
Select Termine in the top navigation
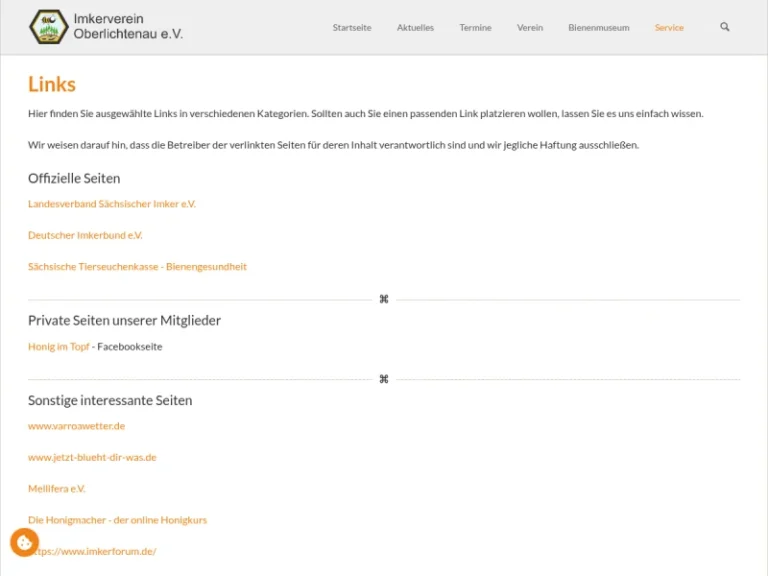coord(475,28)
